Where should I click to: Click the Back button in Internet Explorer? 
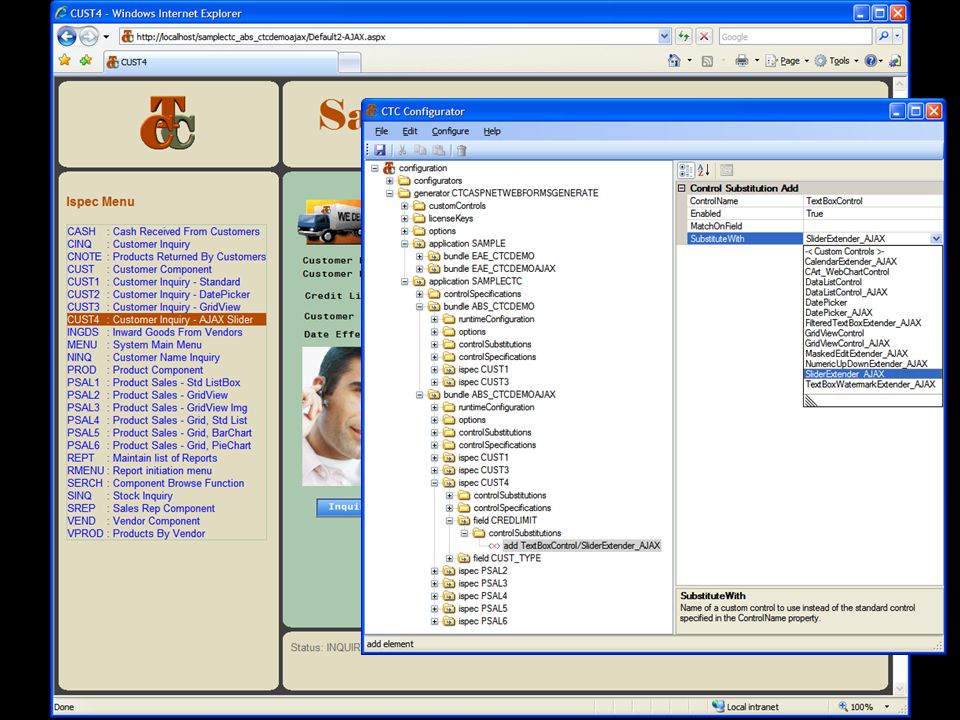point(67,37)
